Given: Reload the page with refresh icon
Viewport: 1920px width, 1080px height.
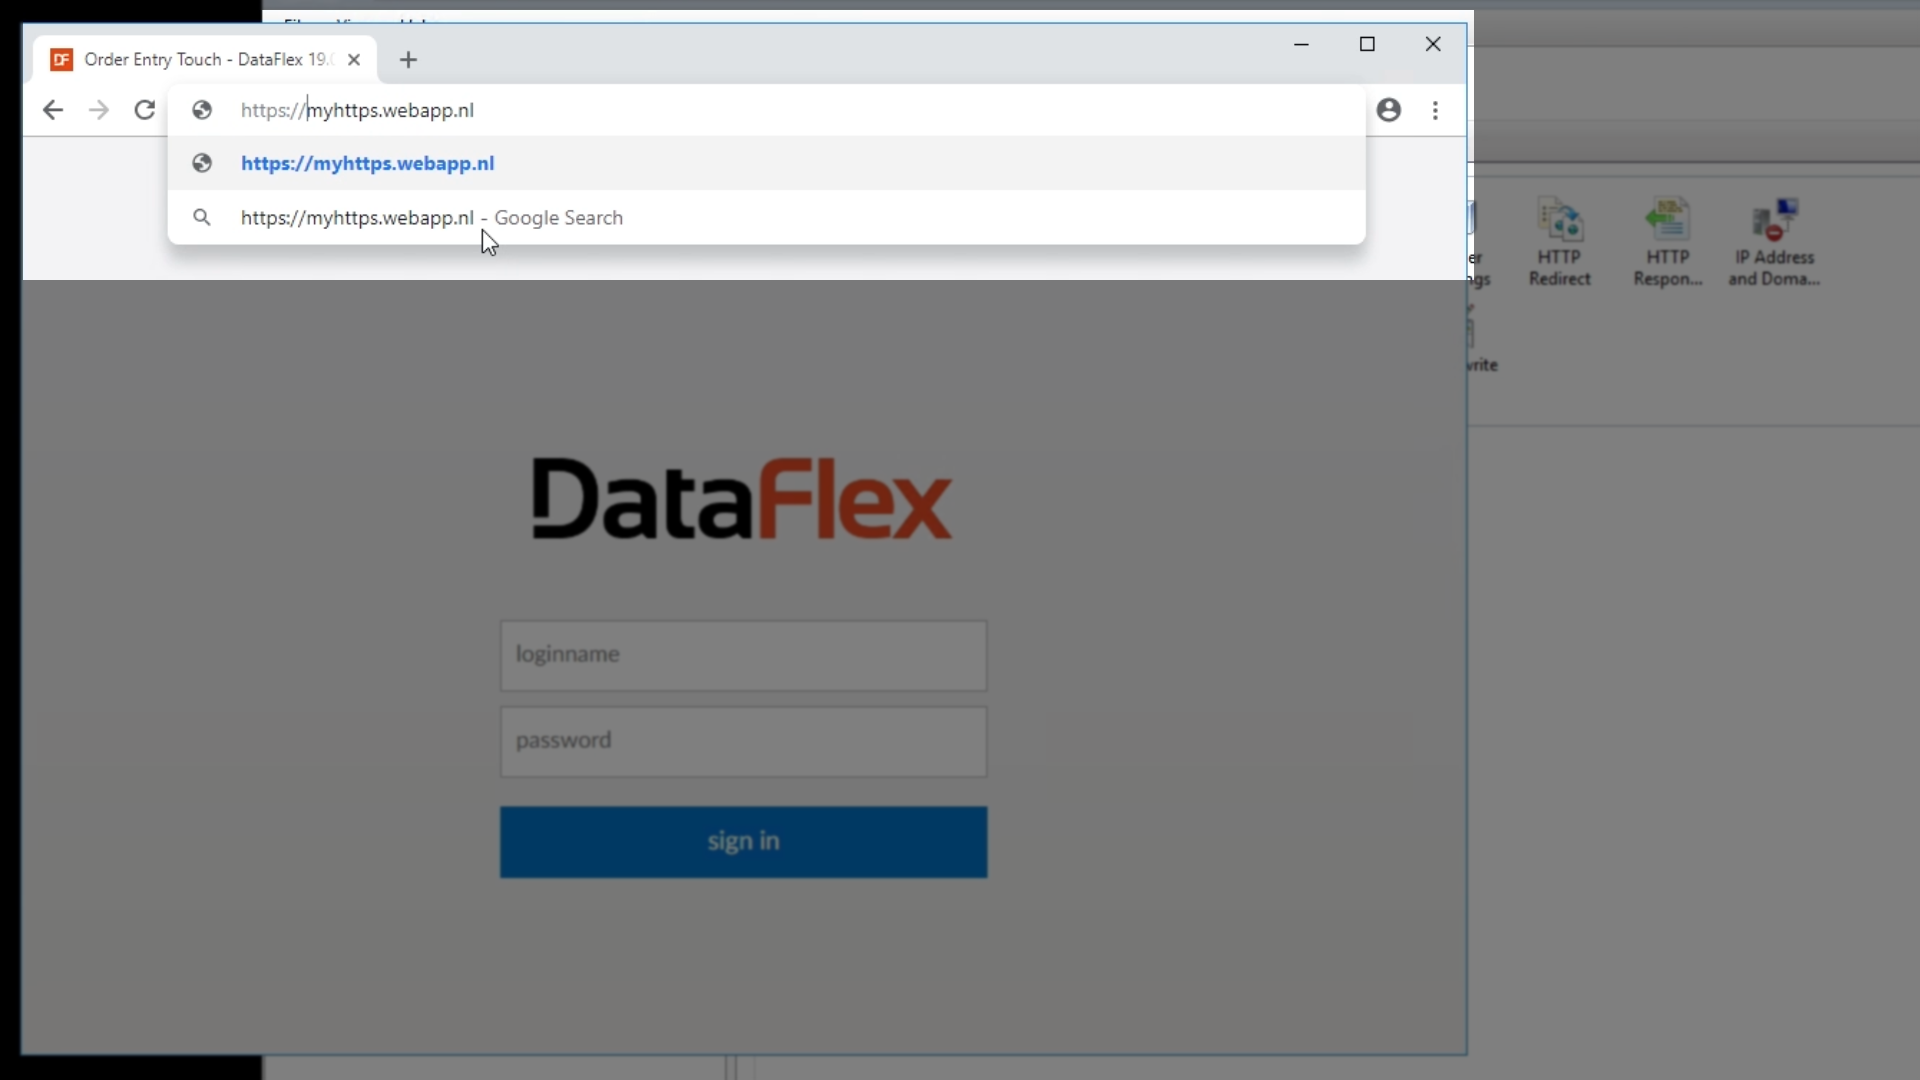Looking at the screenshot, I should pyautogui.click(x=145, y=110).
